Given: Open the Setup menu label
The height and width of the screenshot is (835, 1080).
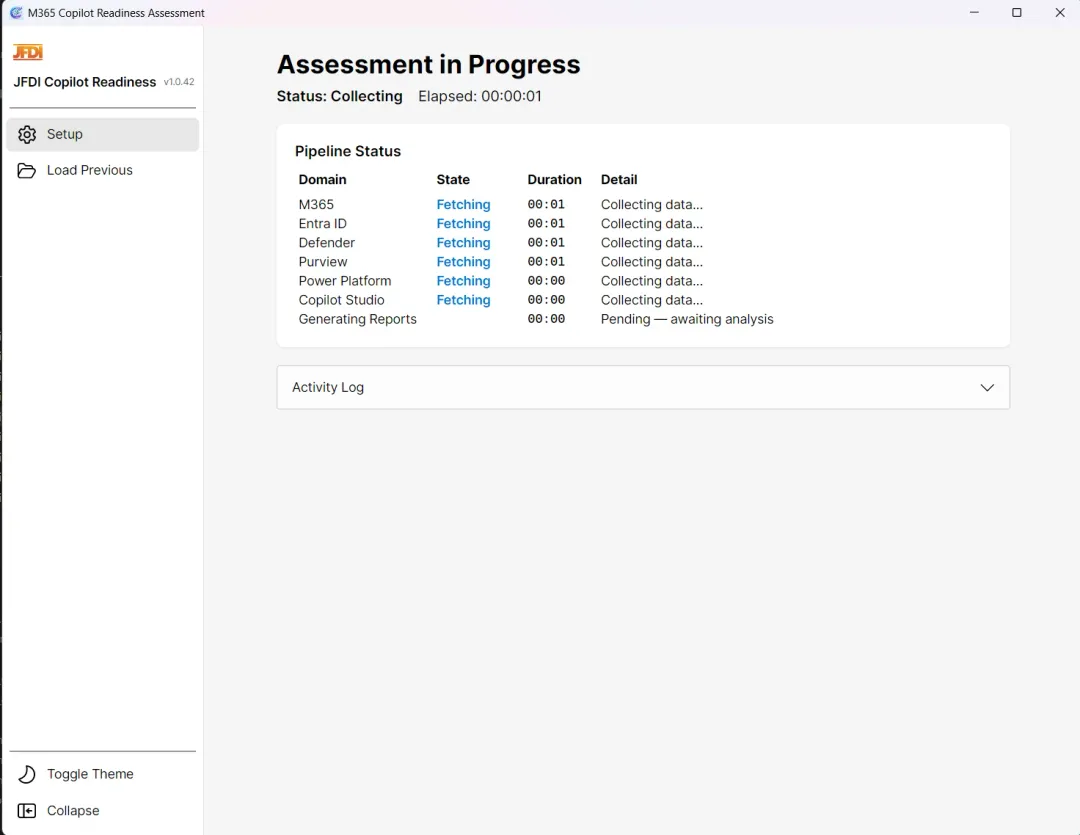Looking at the screenshot, I should pos(65,134).
